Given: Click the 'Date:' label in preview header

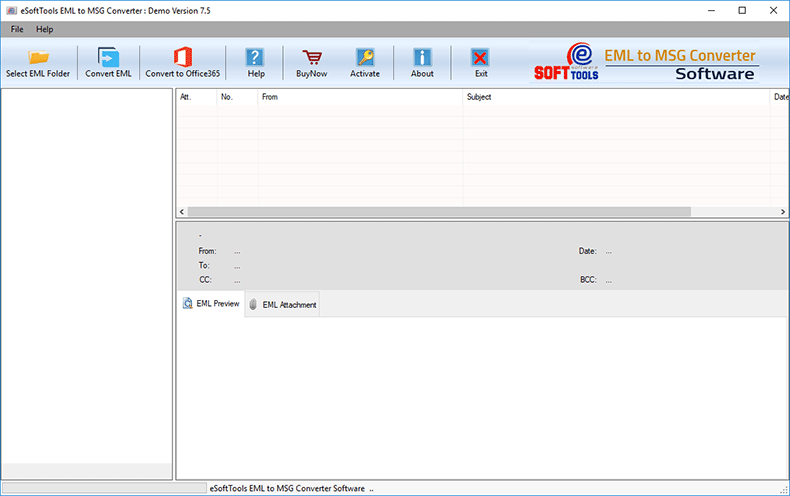Looking at the screenshot, I should 587,251.
